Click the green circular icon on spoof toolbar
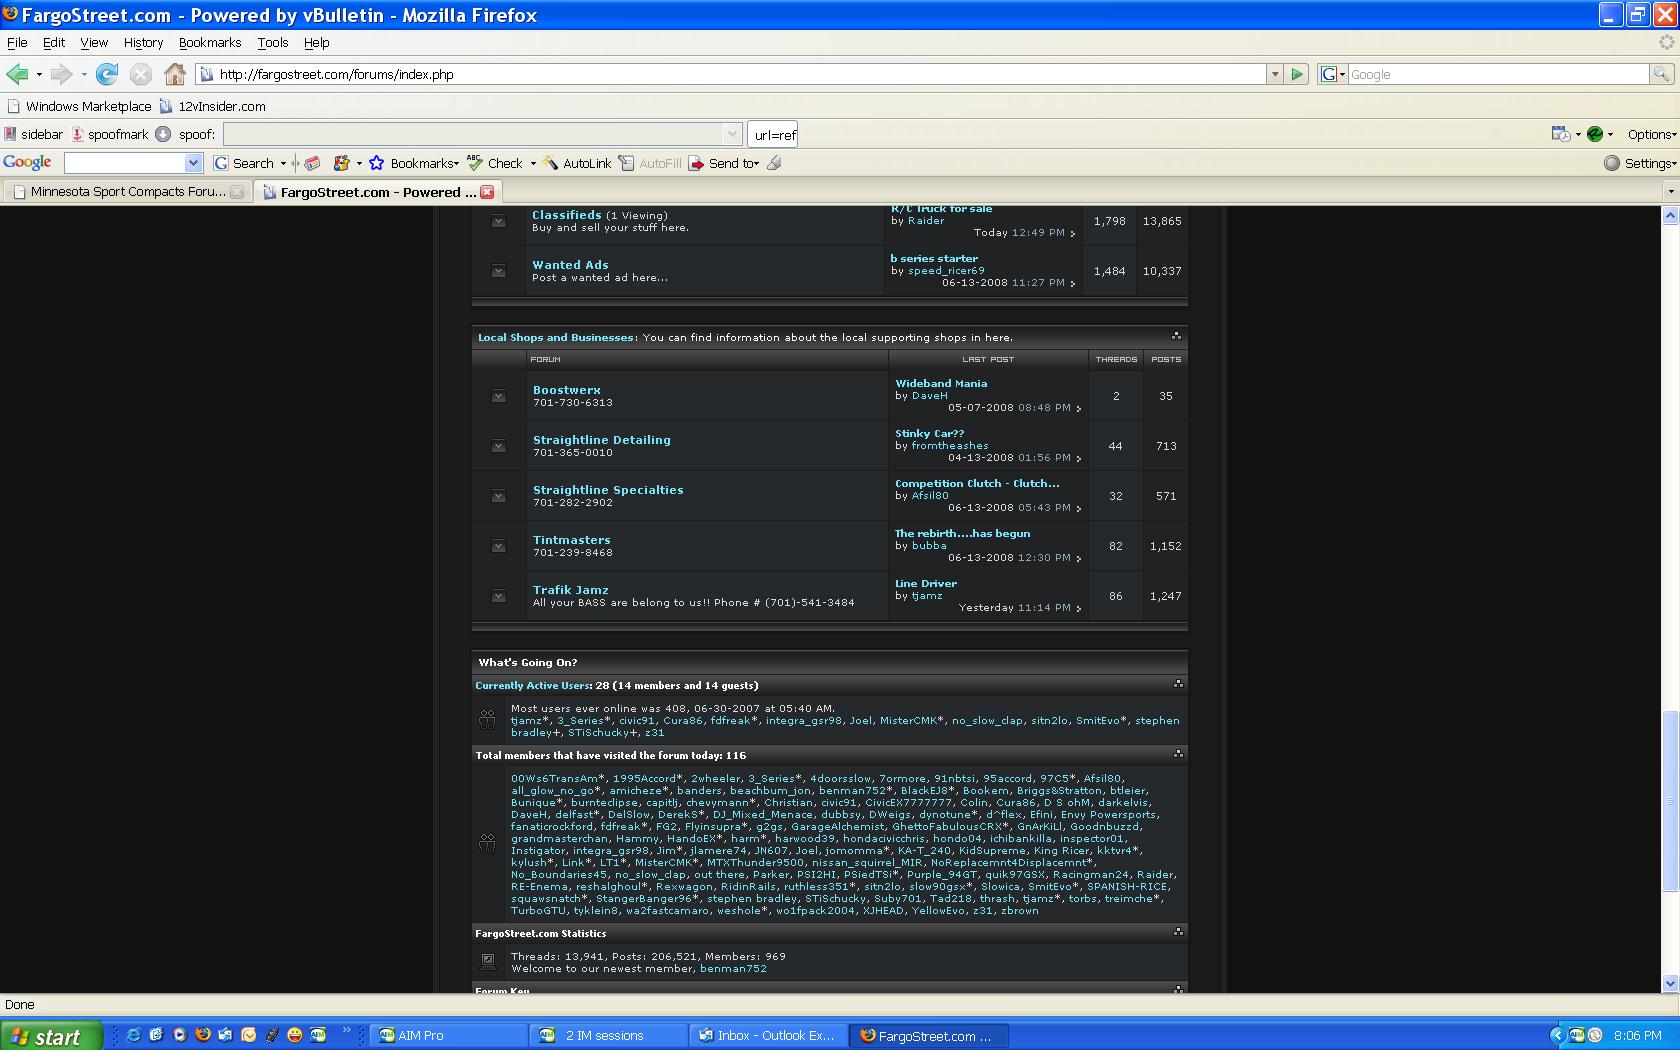1680x1050 pixels. point(1595,134)
